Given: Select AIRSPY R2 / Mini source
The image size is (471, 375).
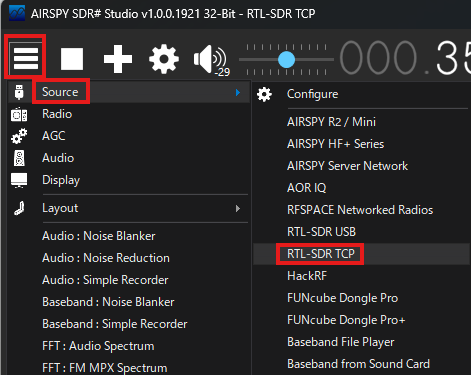Looking at the screenshot, I should point(331,122).
